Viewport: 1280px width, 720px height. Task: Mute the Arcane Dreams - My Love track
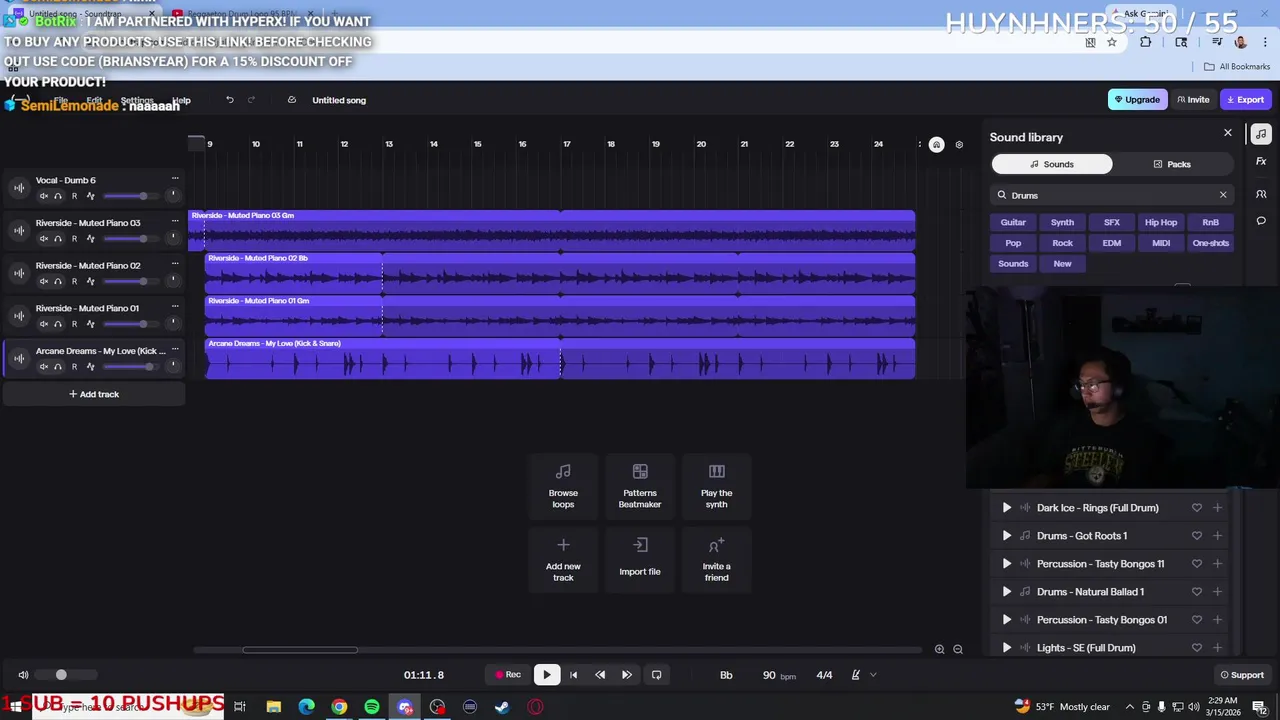coord(43,367)
